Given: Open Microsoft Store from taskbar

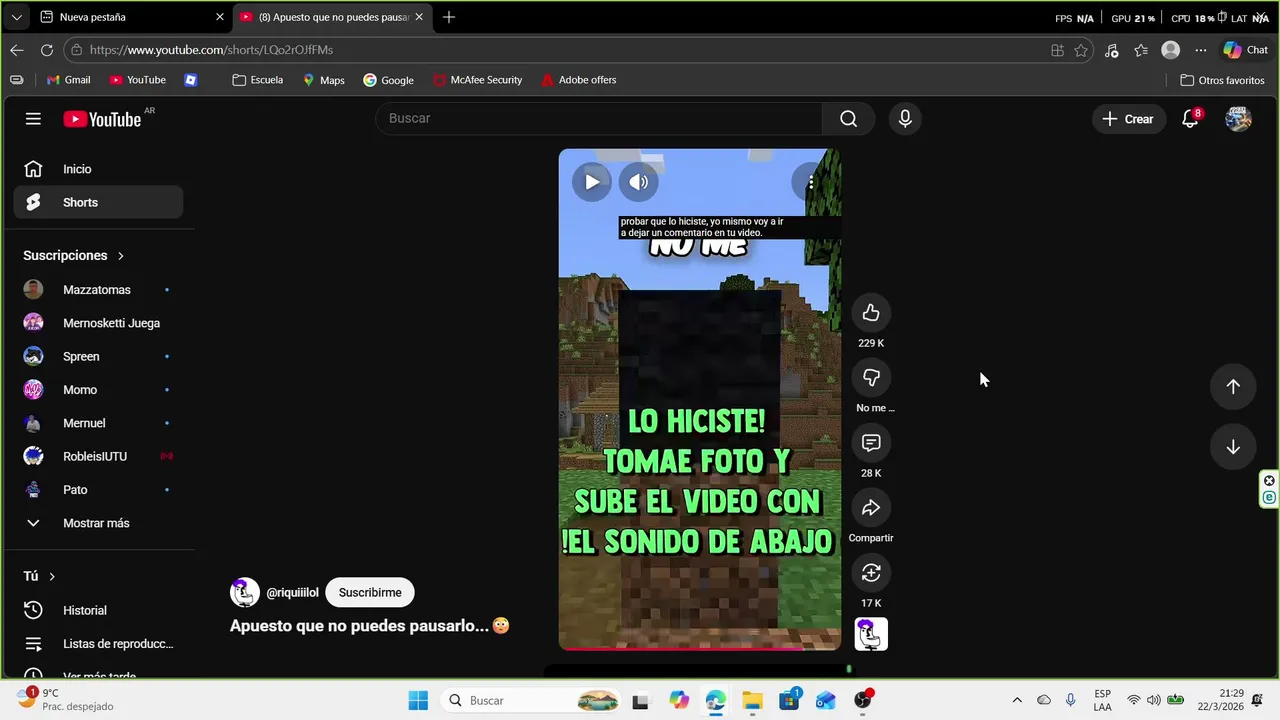Looking at the screenshot, I should click(x=789, y=701).
